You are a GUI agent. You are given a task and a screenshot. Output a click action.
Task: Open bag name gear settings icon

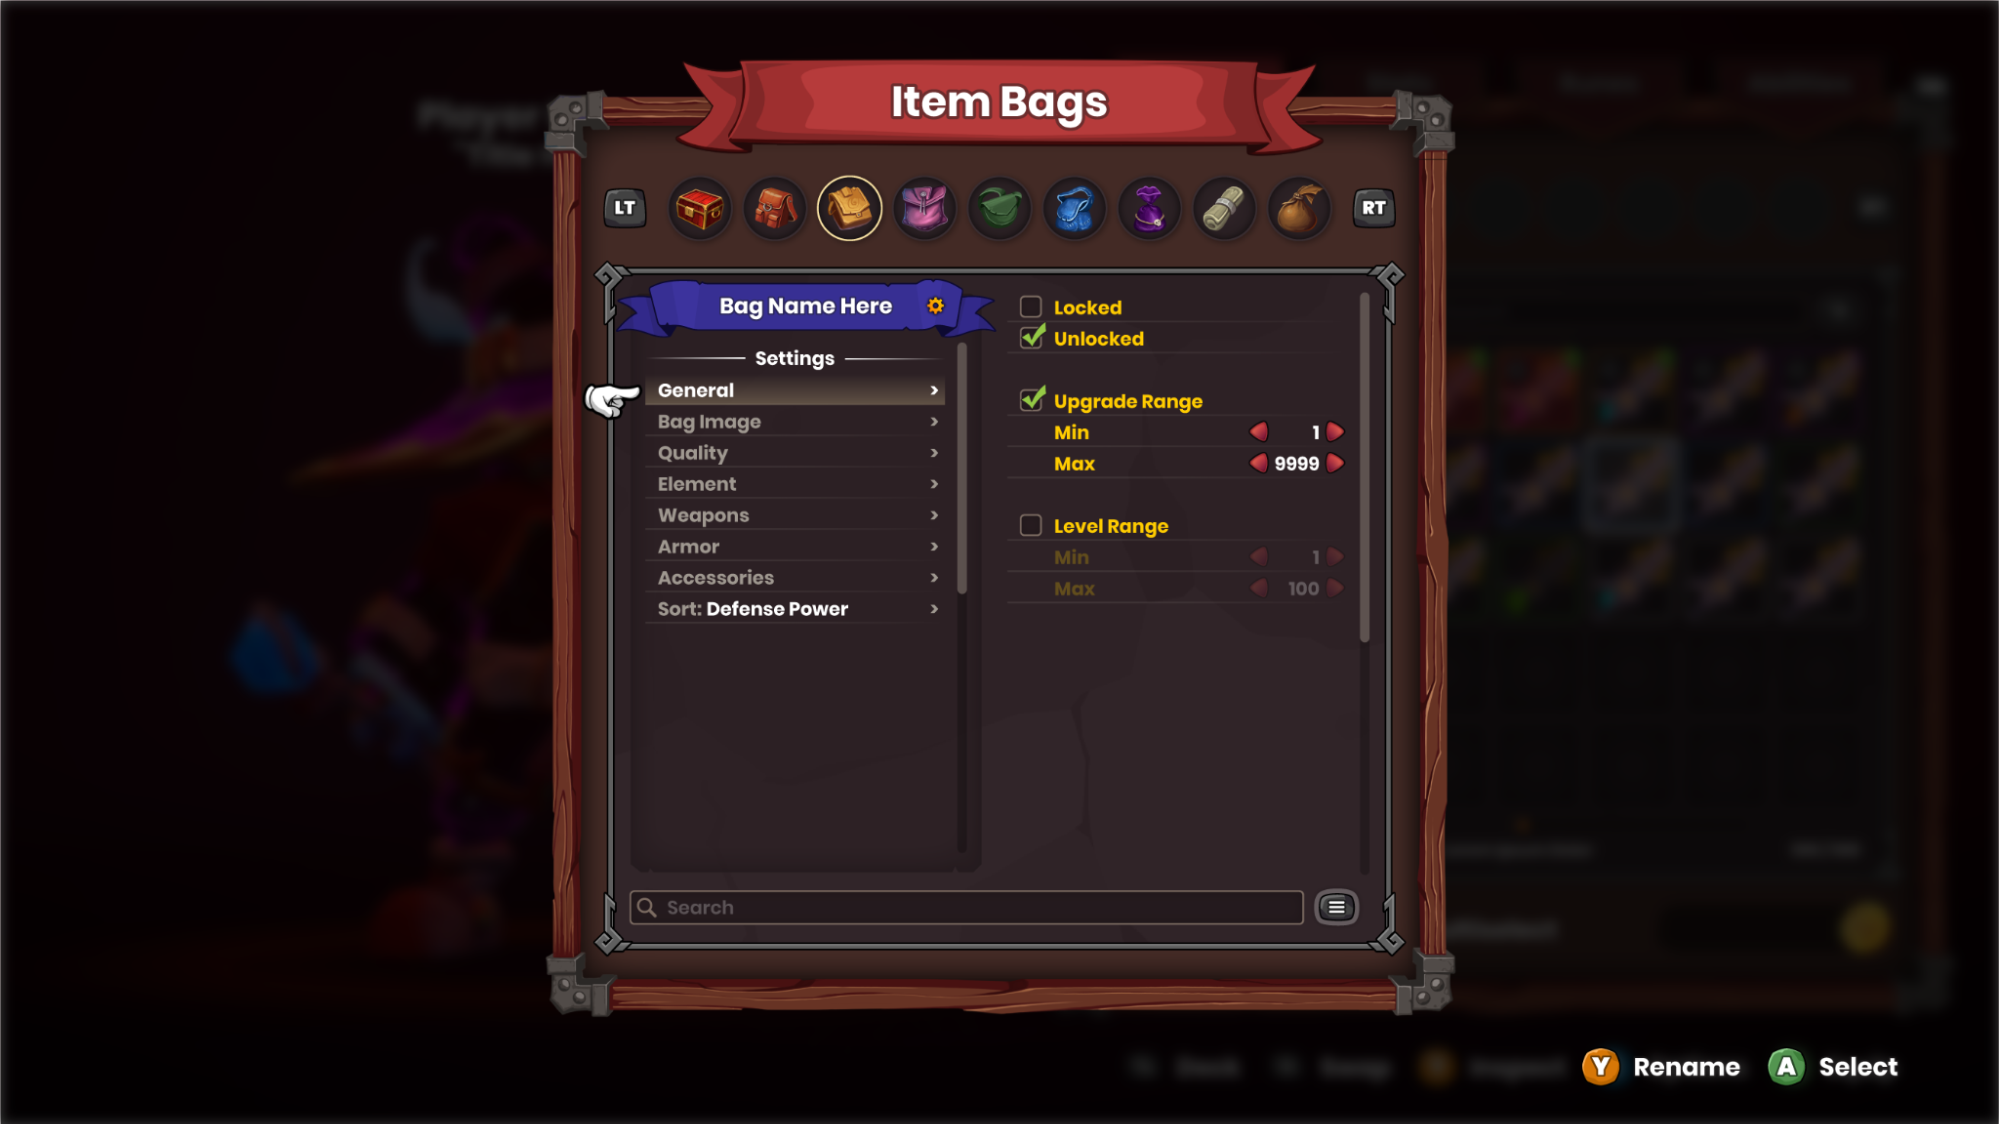click(x=935, y=306)
